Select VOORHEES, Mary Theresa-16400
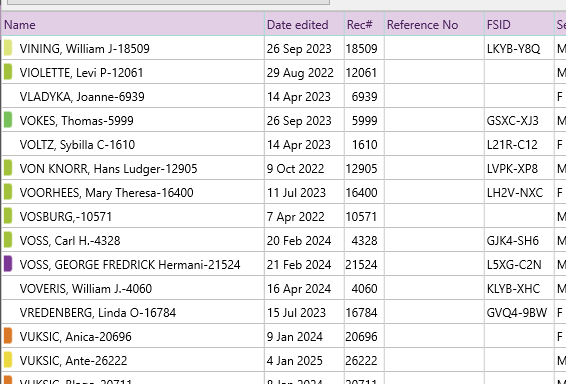566x384 pixels. coord(106,193)
